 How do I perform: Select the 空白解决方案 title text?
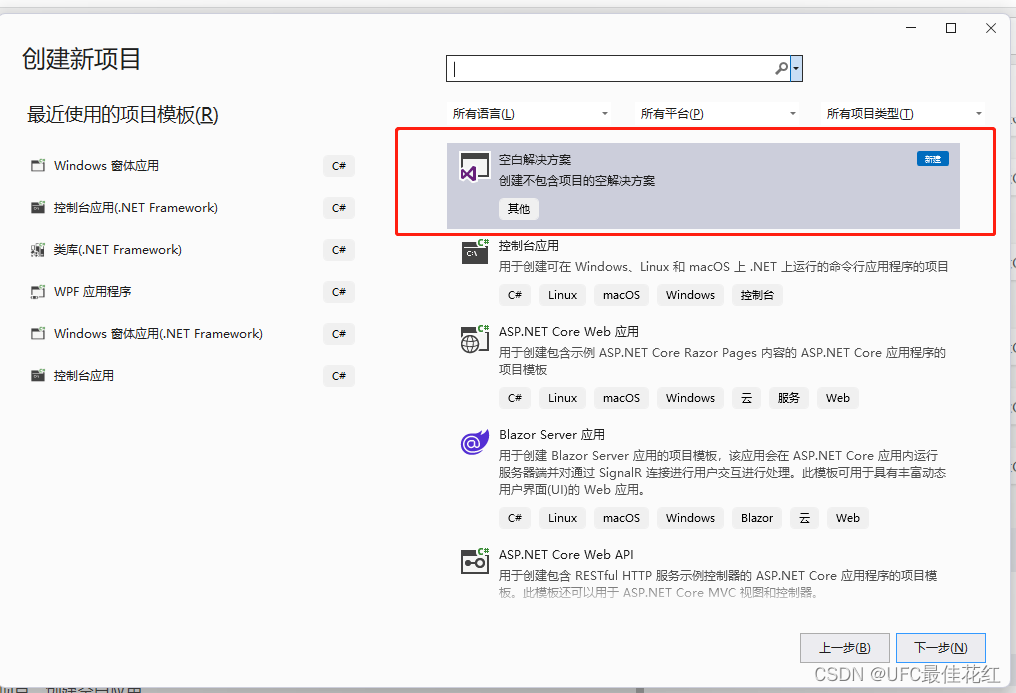pos(535,159)
